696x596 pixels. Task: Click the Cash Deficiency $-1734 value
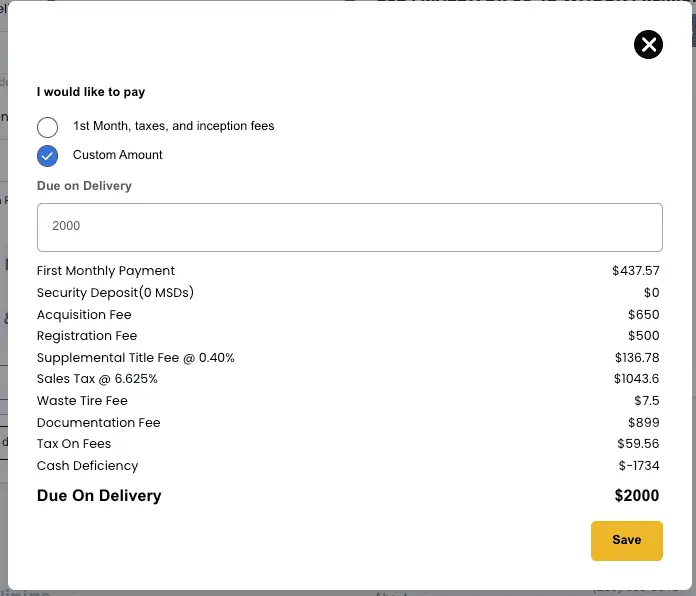[639, 466]
